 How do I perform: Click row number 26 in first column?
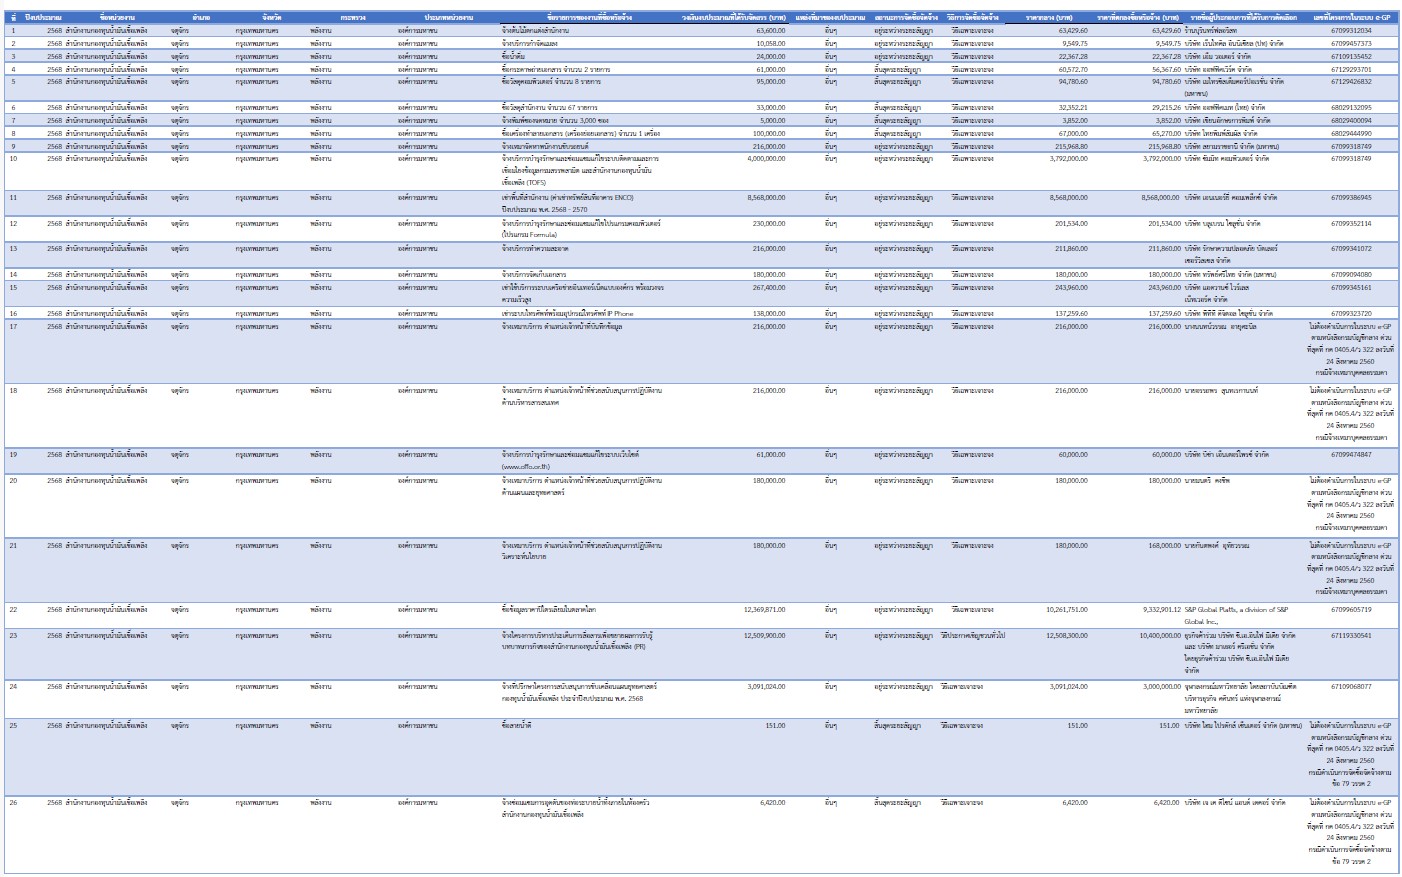13,802
